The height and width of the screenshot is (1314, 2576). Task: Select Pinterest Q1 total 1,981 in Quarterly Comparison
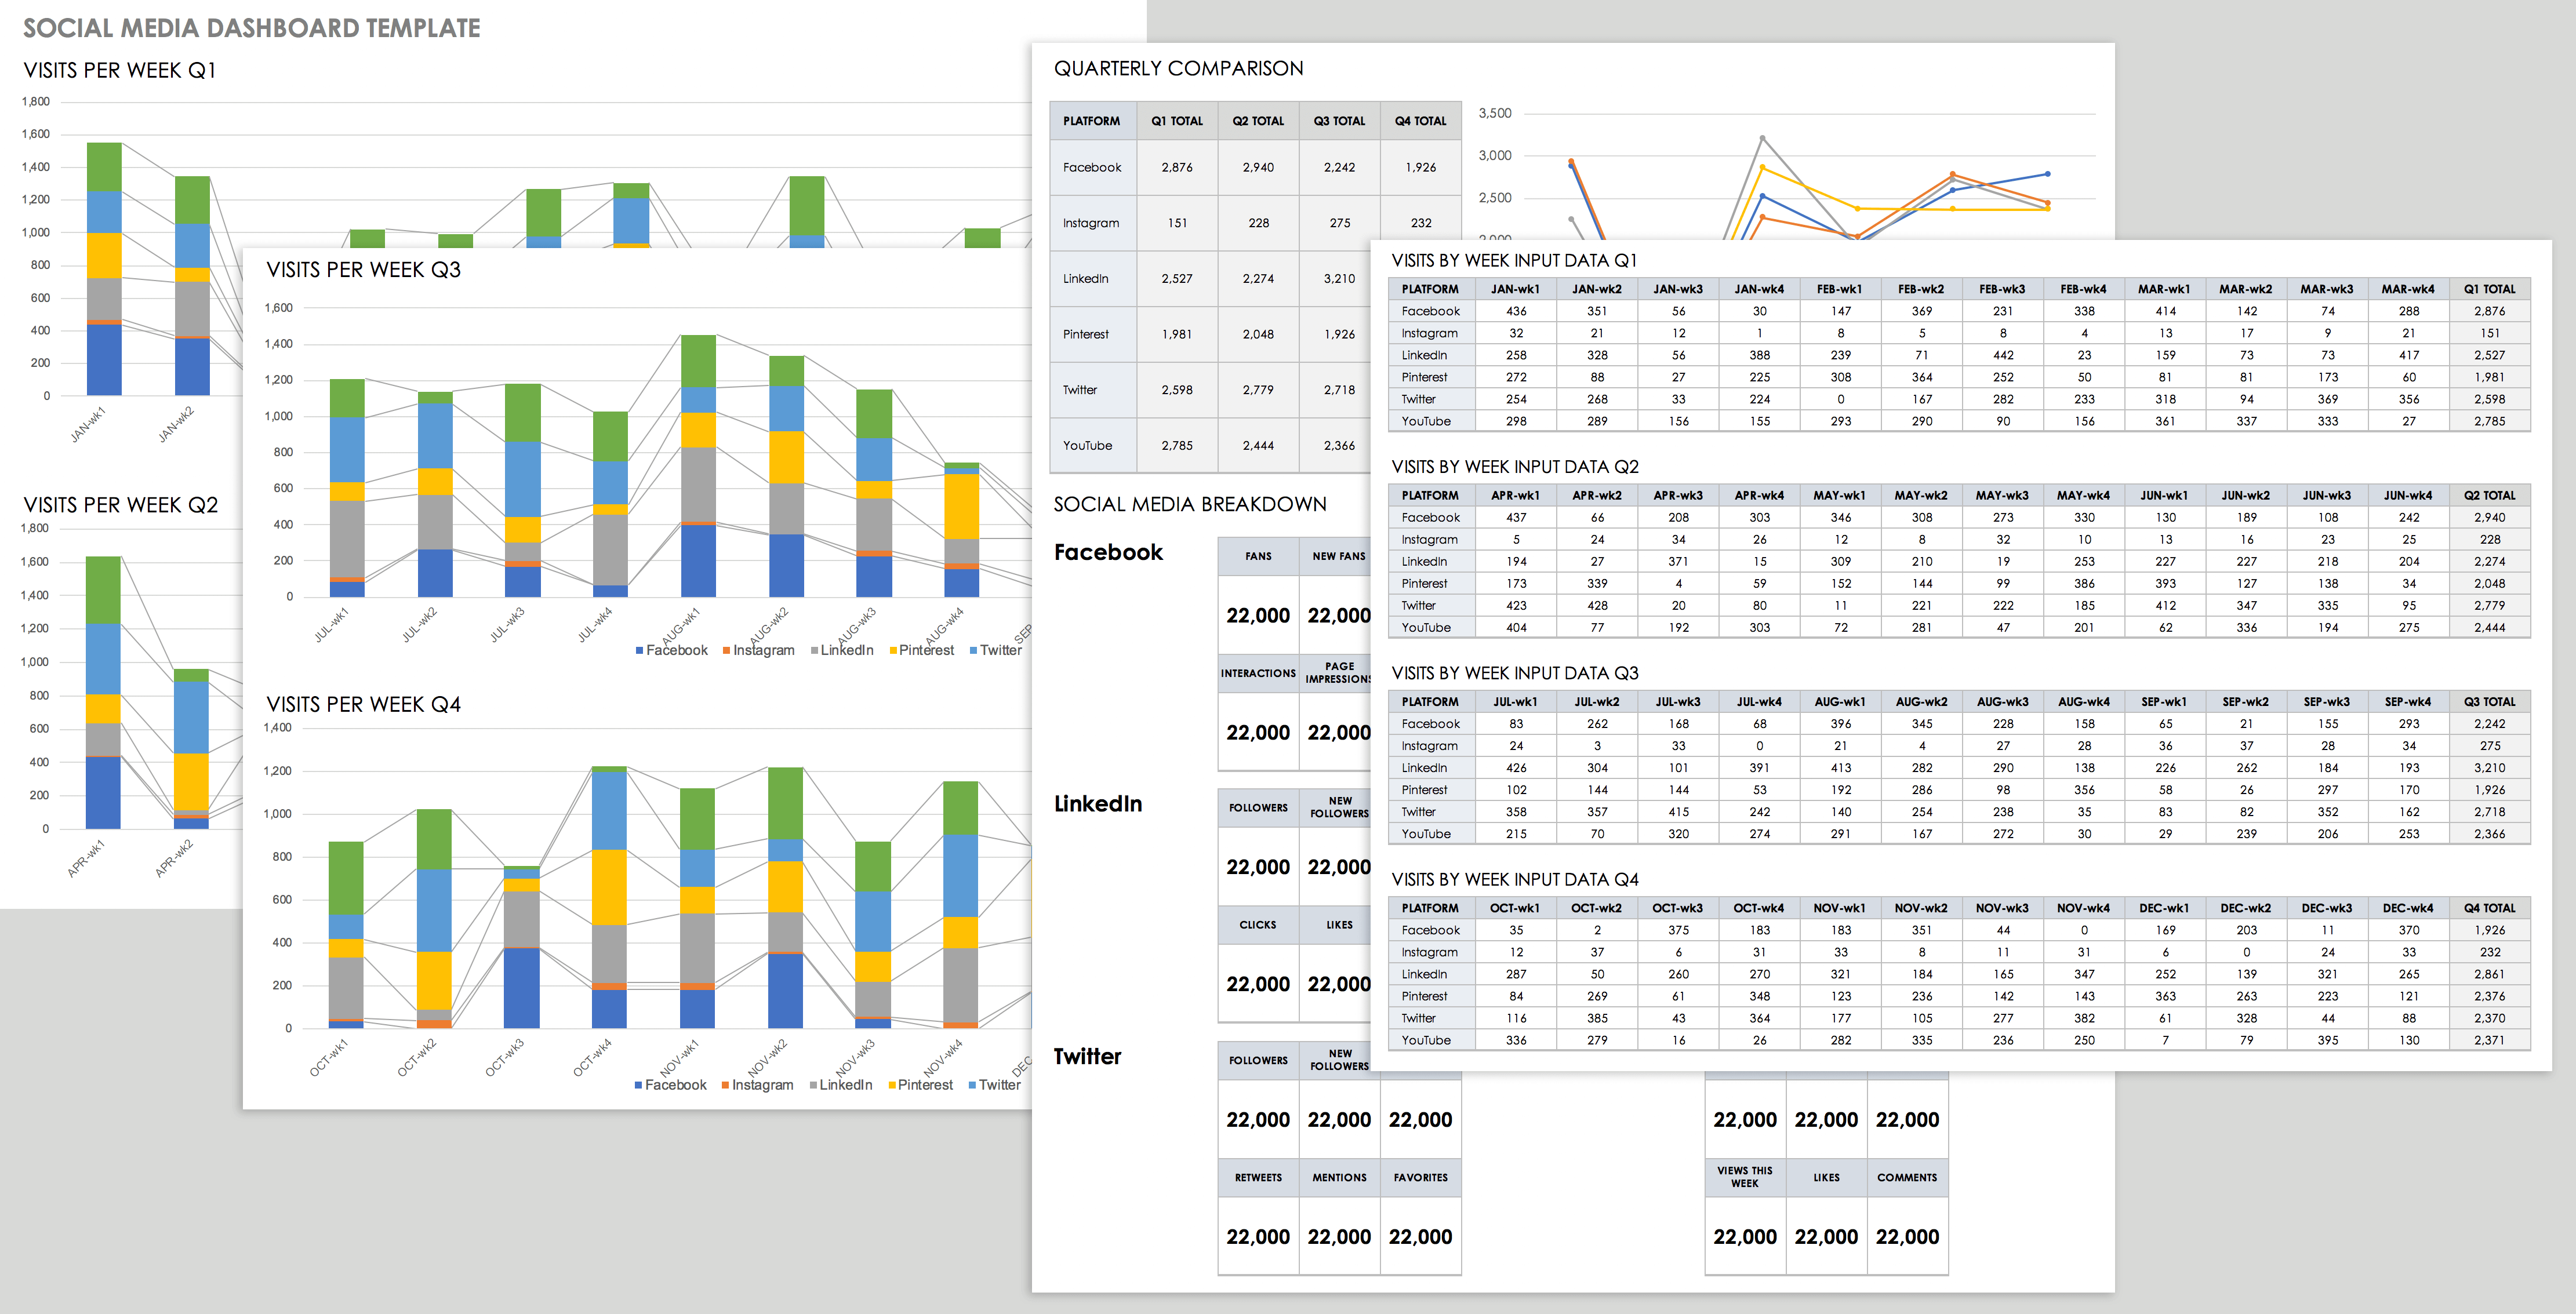pyautogui.click(x=1177, y=334)
